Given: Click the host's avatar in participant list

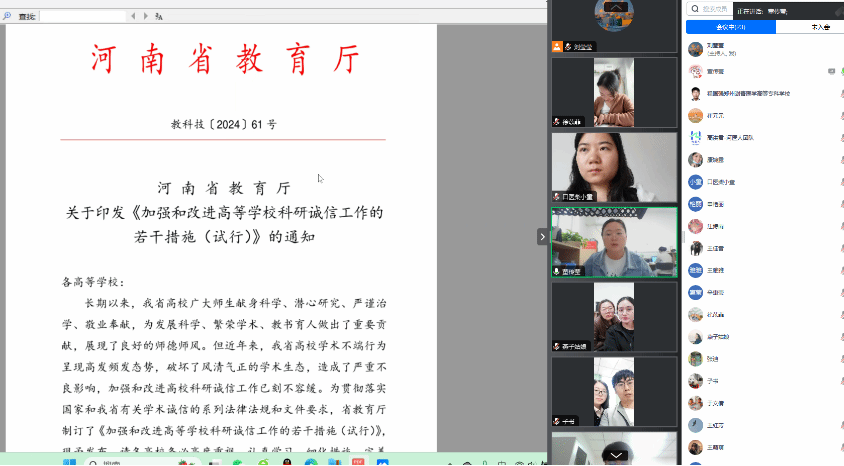Looking at the screenshot, I should point(695,49).
